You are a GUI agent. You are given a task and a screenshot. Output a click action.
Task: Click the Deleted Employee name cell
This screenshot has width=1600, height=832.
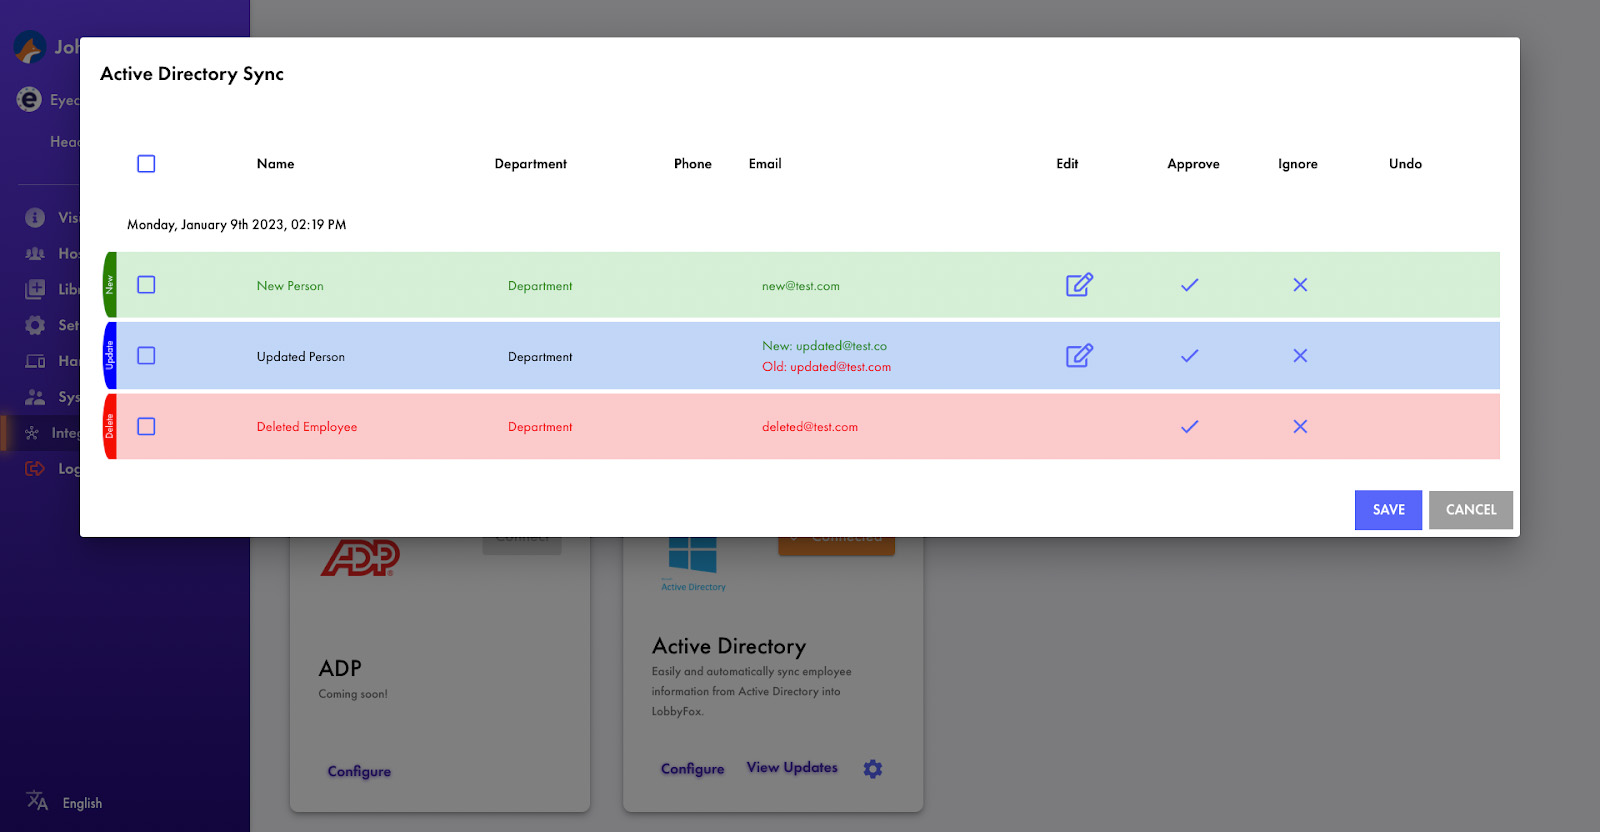(x=306, y=427)
